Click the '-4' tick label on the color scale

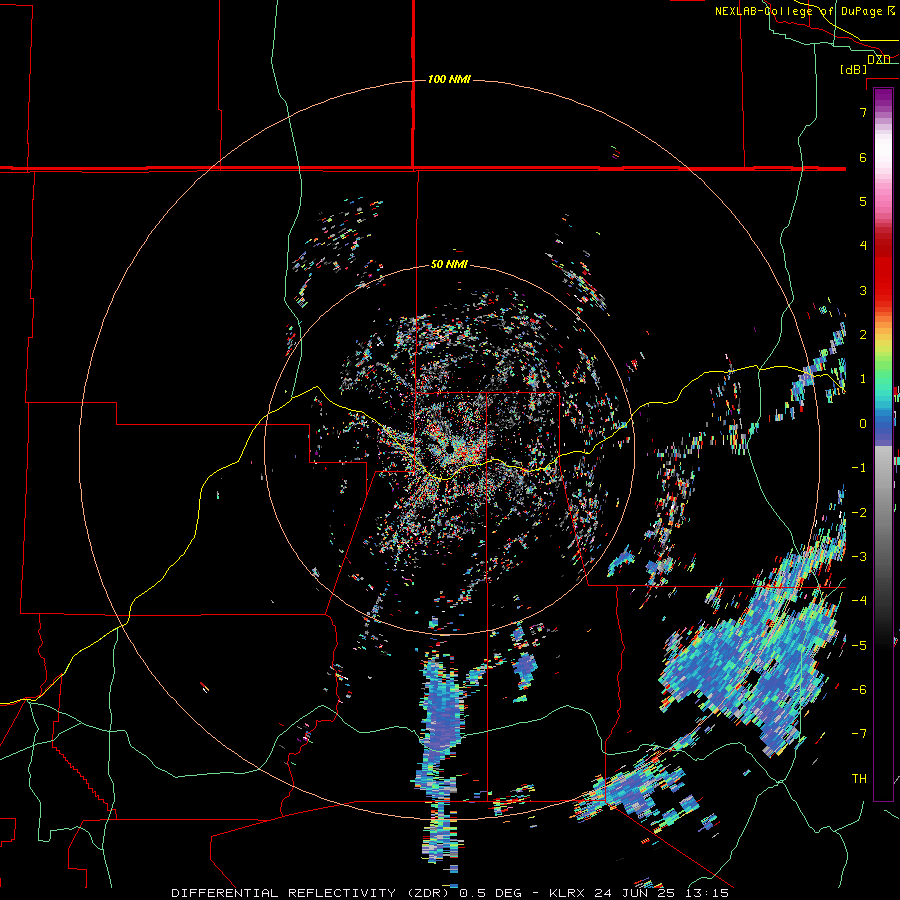(x=859, y=601)
